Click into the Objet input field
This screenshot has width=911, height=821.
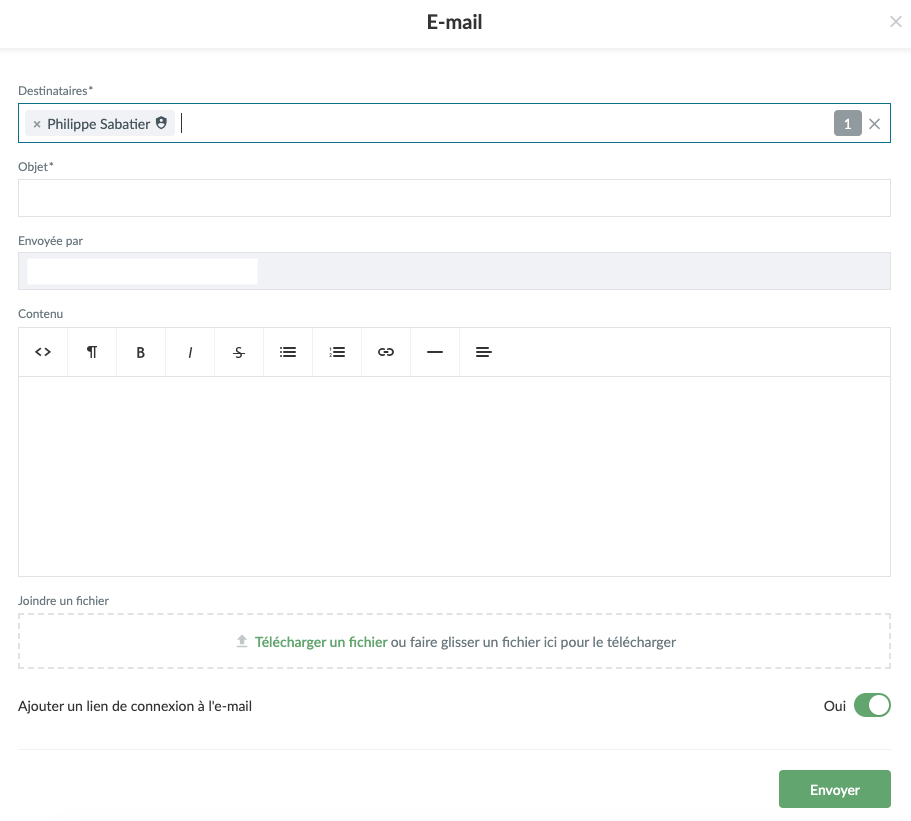click(x=454, y=198)
